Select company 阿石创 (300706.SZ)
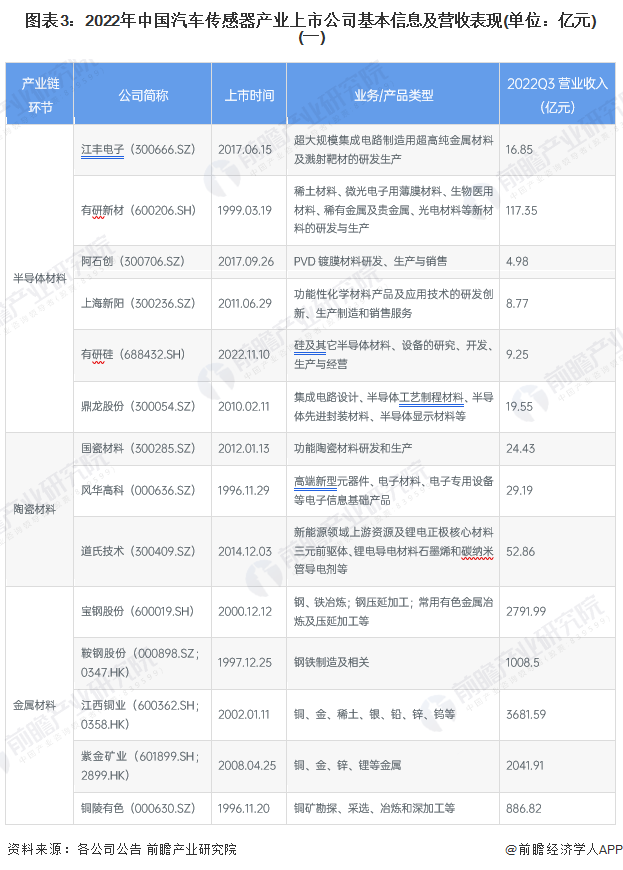This screenshot has width=623, height=870. click(x=133, y=261)
